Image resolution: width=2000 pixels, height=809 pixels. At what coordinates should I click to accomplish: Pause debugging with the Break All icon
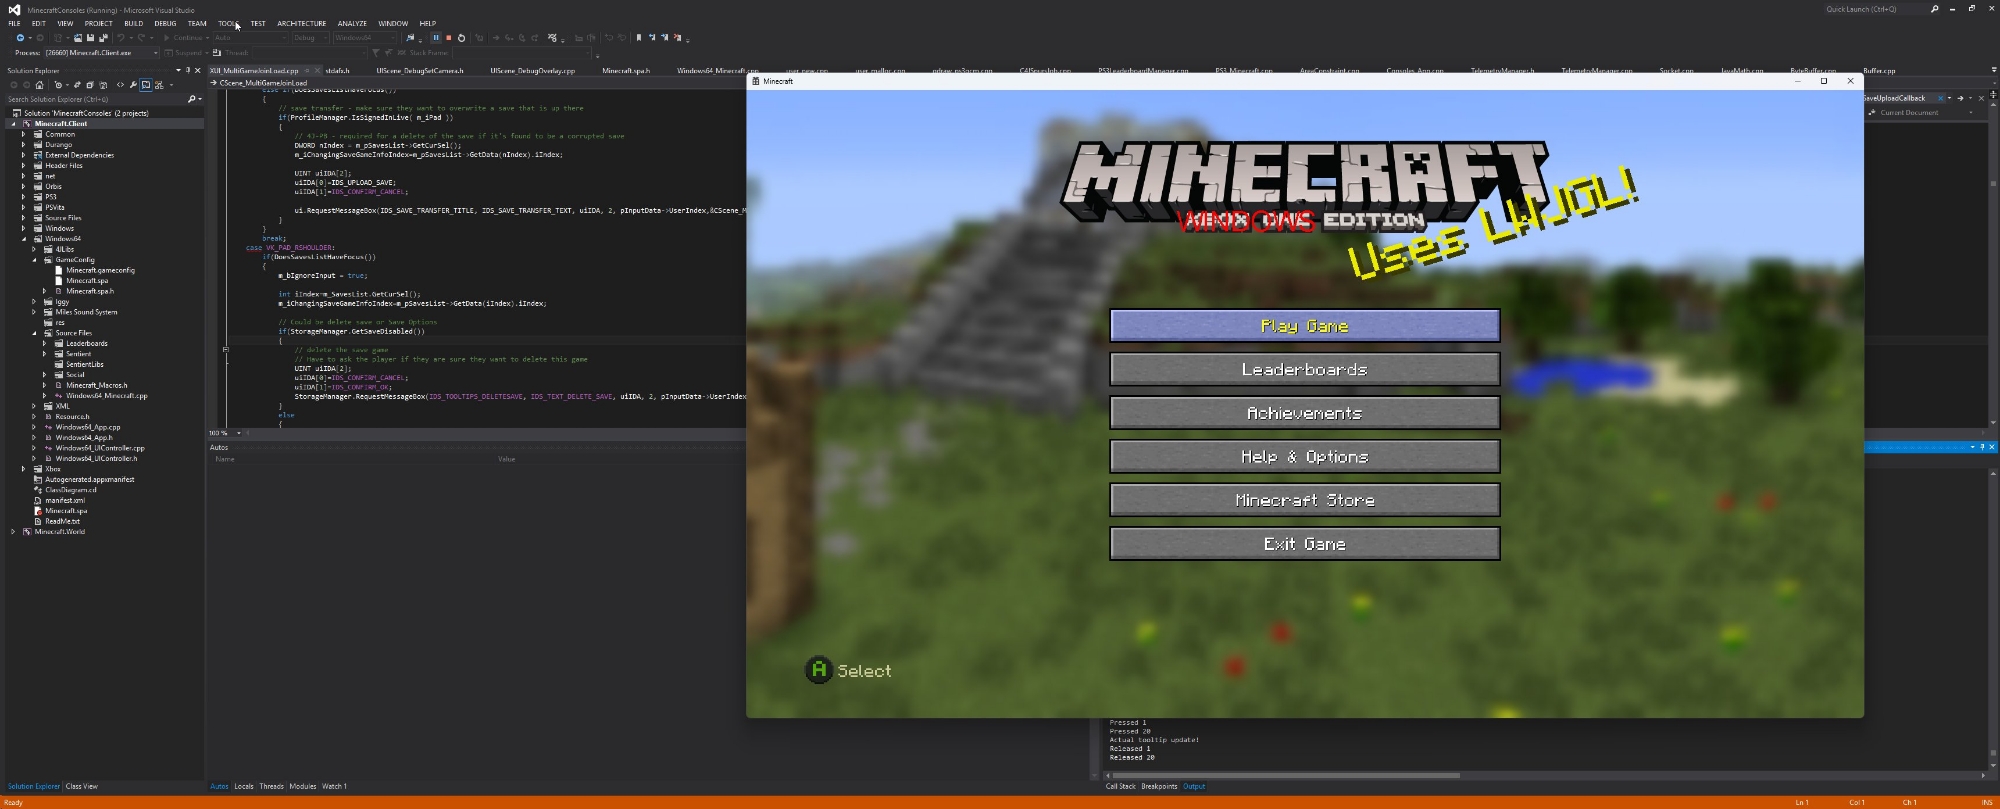point(435,38)
